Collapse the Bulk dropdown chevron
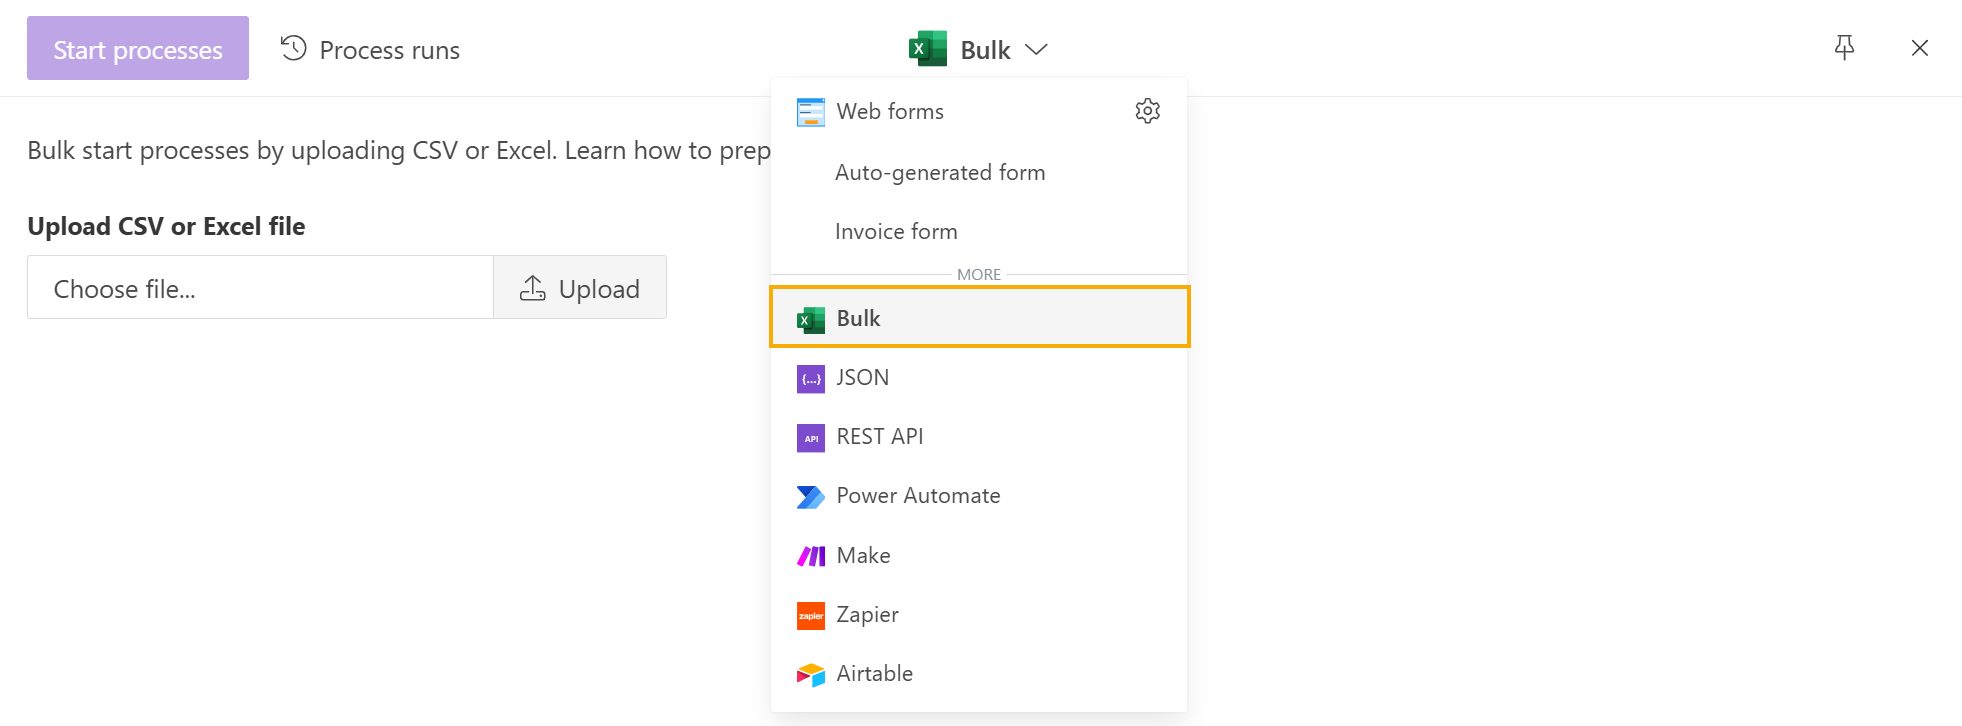1962x726 pixels. coord(1036,49)
